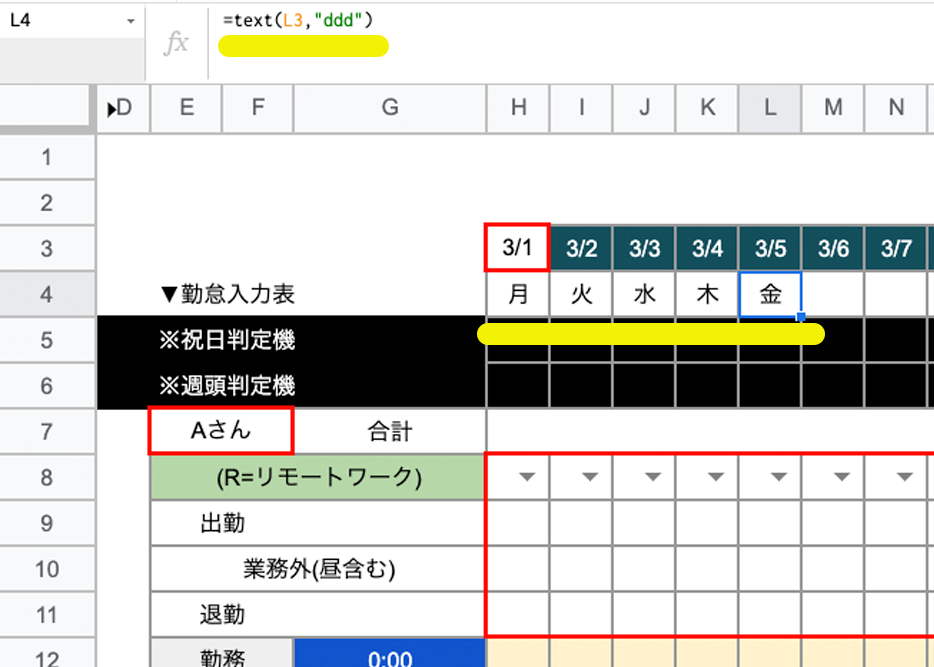
Task: Select column N header
Action: point(896,108)
